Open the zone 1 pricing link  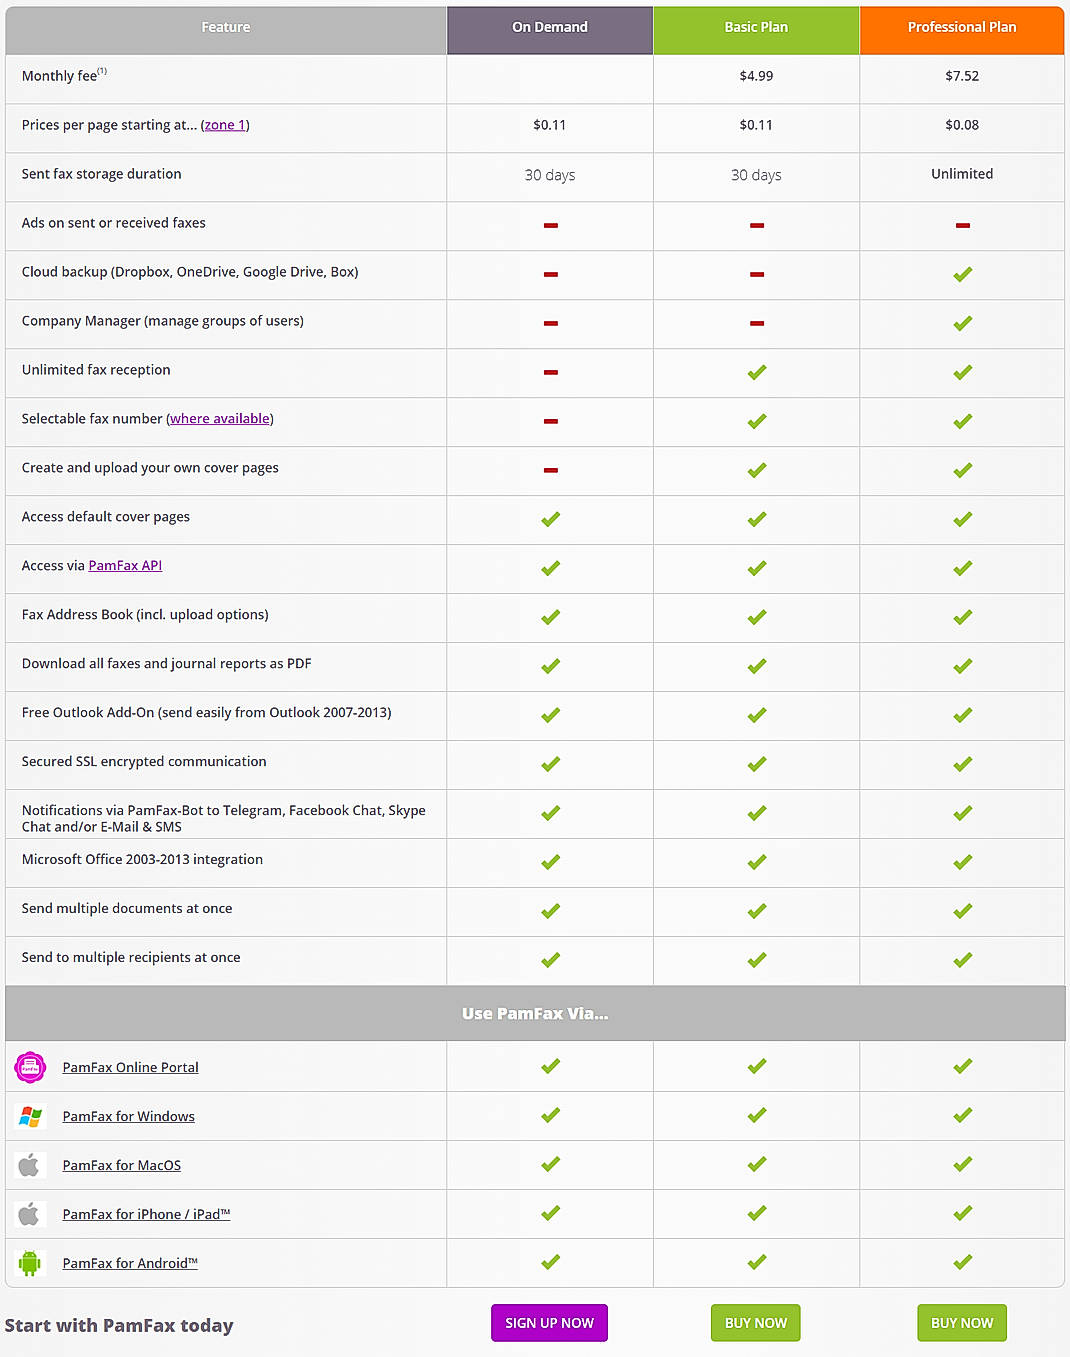(224, 125)
